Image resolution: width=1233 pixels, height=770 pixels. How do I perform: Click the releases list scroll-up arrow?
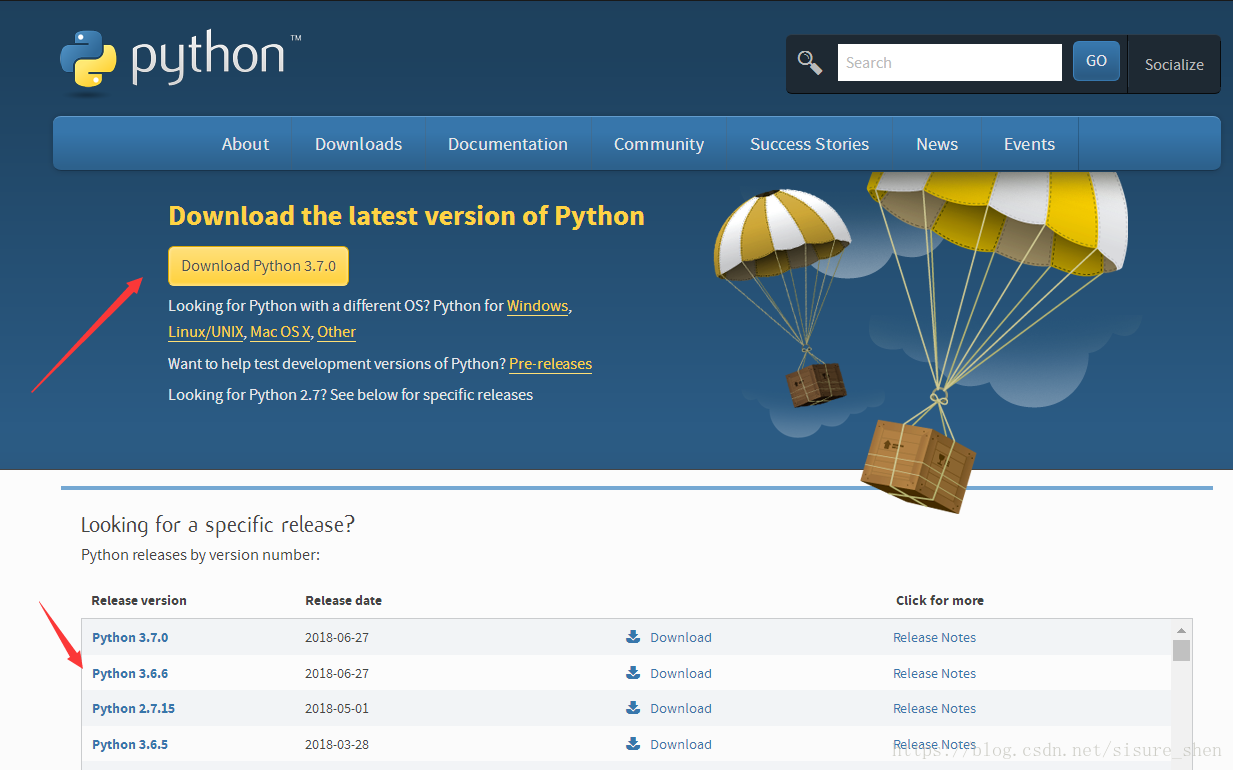(1181, 630)
